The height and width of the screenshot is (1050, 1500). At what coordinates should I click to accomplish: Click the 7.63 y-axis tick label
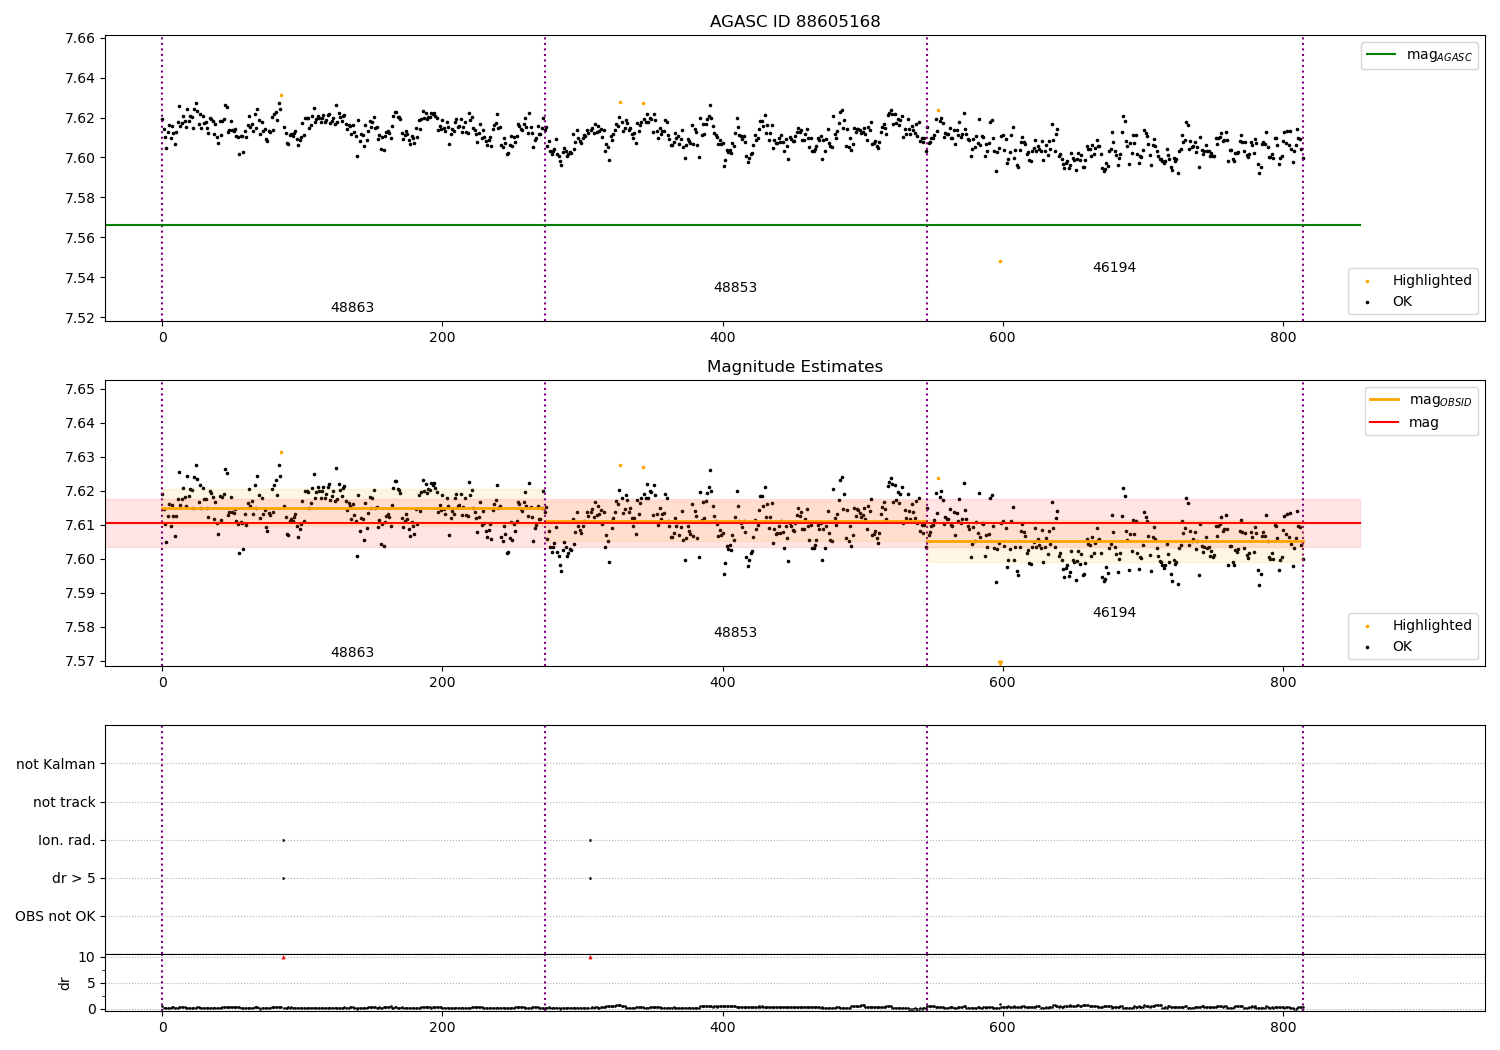[79, 458]
